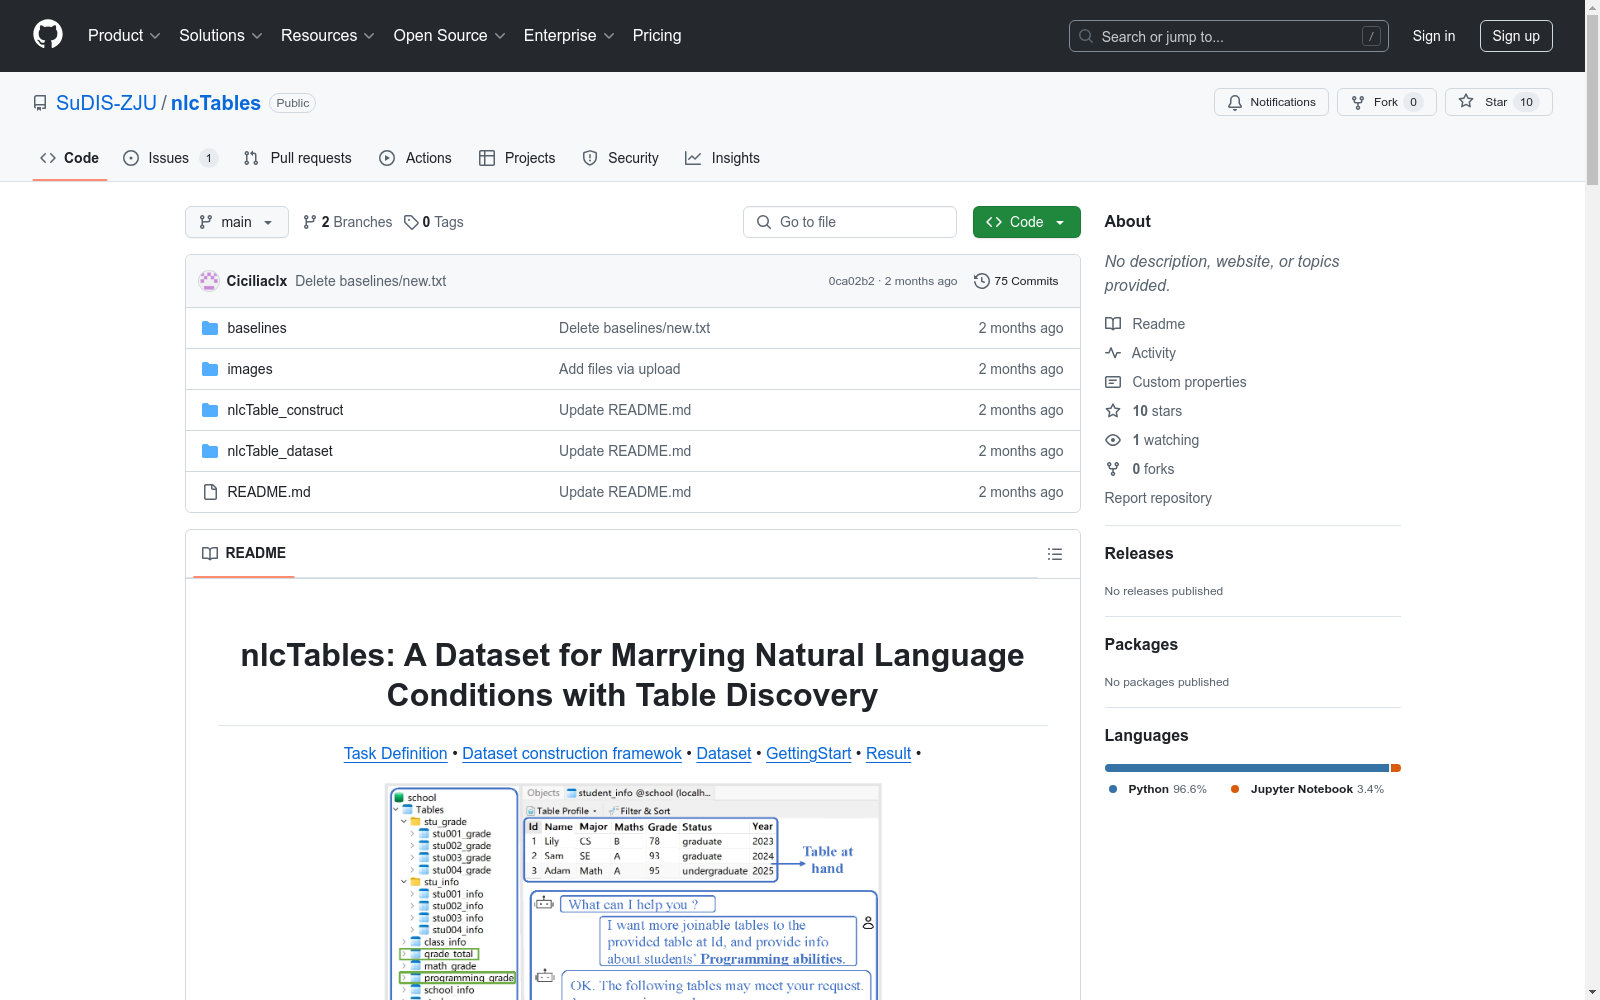
Task: Open the green Code dropdown button
Action: [x=1026, y=222]
